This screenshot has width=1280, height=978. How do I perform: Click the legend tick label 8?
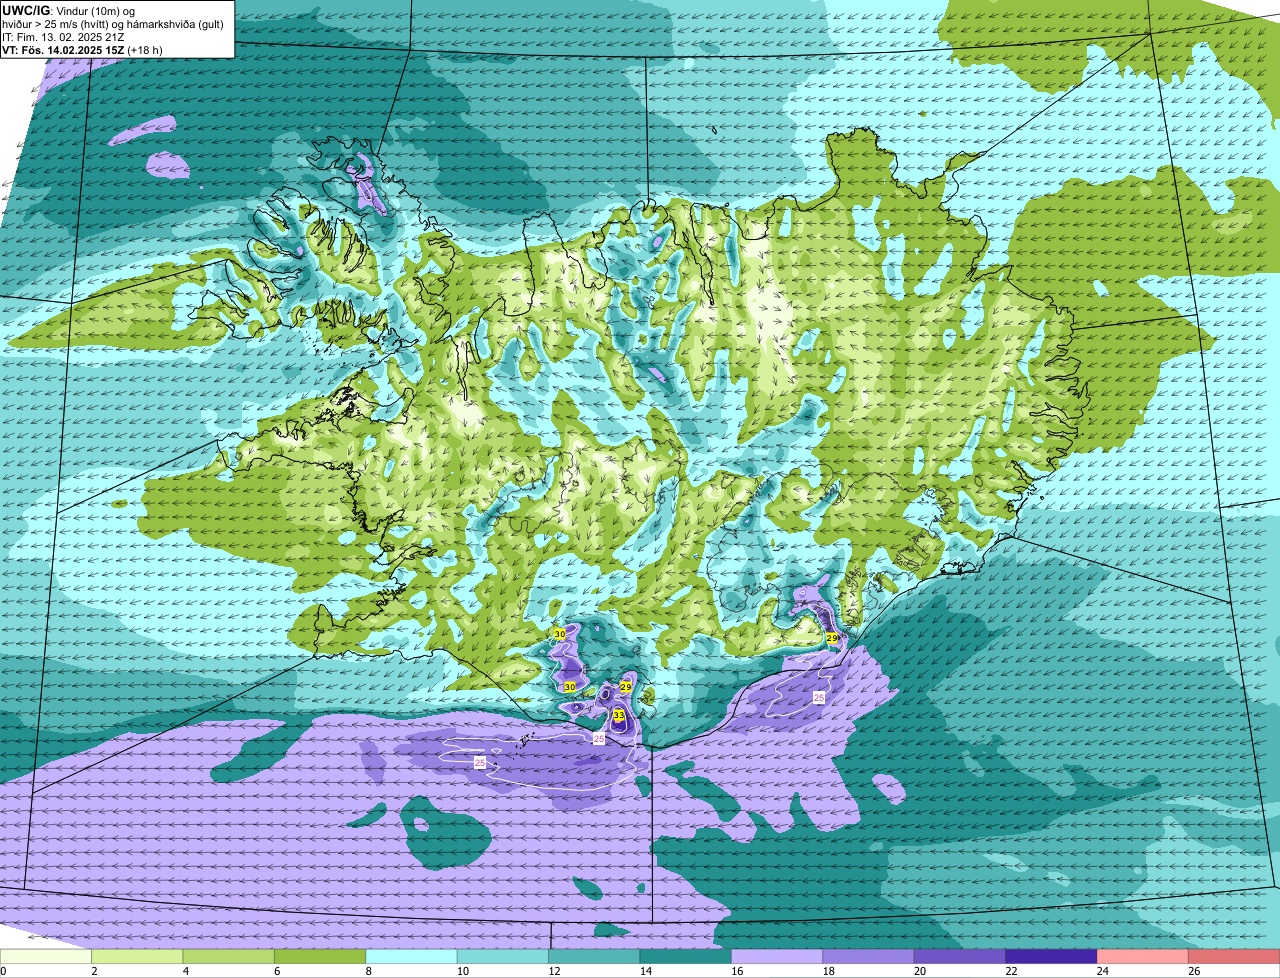pyautogui.click(x=367, y=970)
